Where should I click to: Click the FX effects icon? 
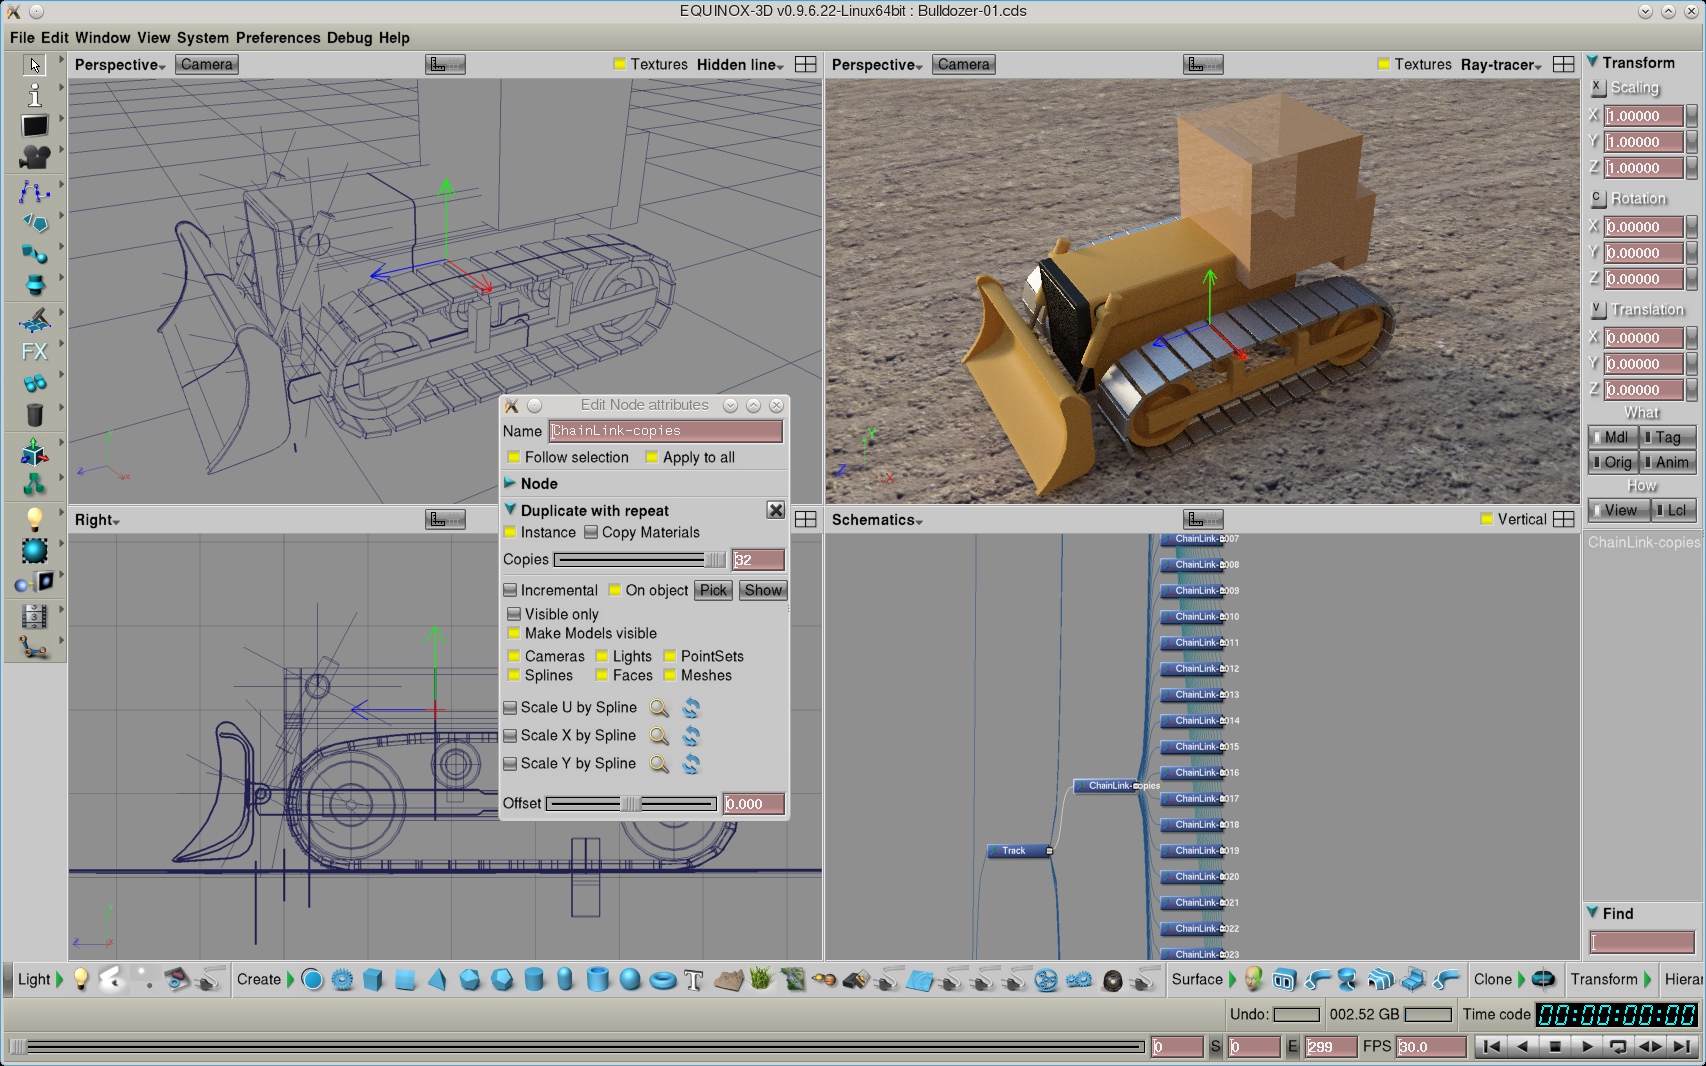(x=34, y=352)
